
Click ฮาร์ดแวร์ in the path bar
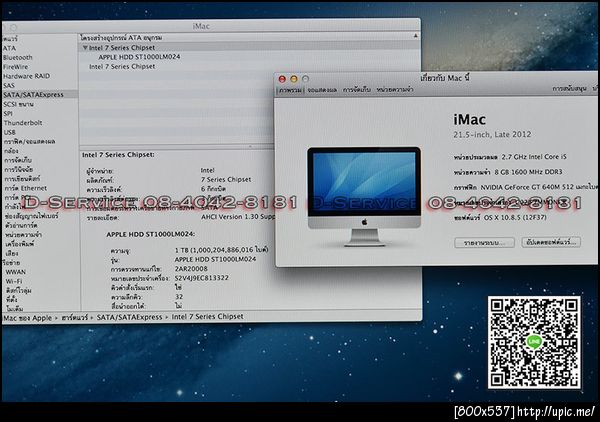(74, 318)
